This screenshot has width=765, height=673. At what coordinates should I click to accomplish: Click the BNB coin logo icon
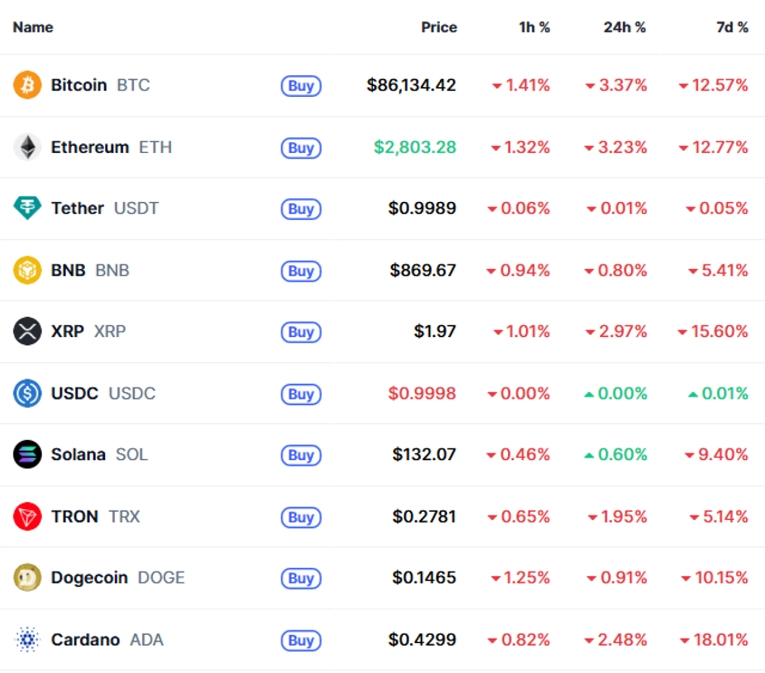[27, 270]
